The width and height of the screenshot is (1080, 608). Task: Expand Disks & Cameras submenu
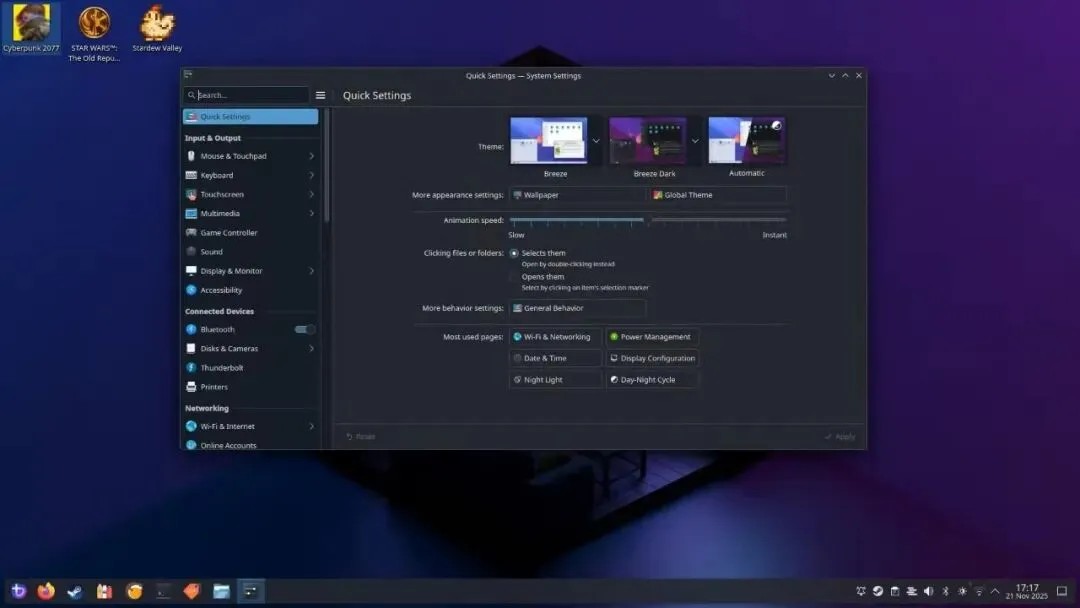pos(311,348)
